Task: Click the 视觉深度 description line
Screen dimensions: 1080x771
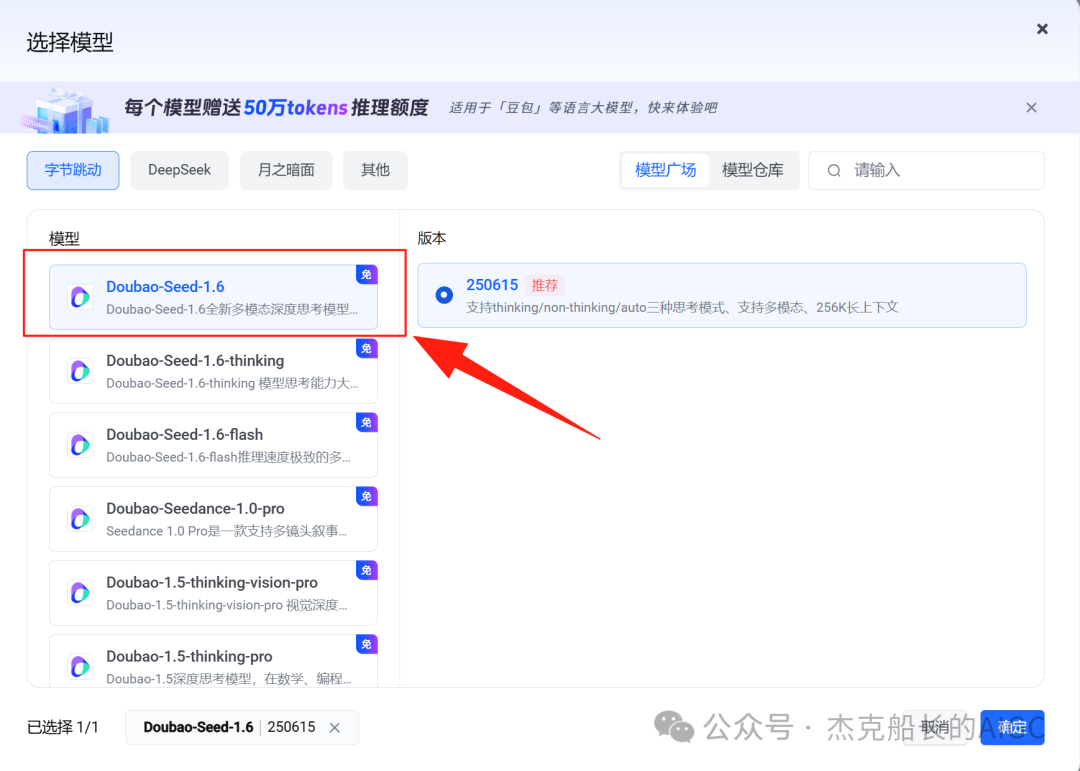Action: (x=227, y=605)
